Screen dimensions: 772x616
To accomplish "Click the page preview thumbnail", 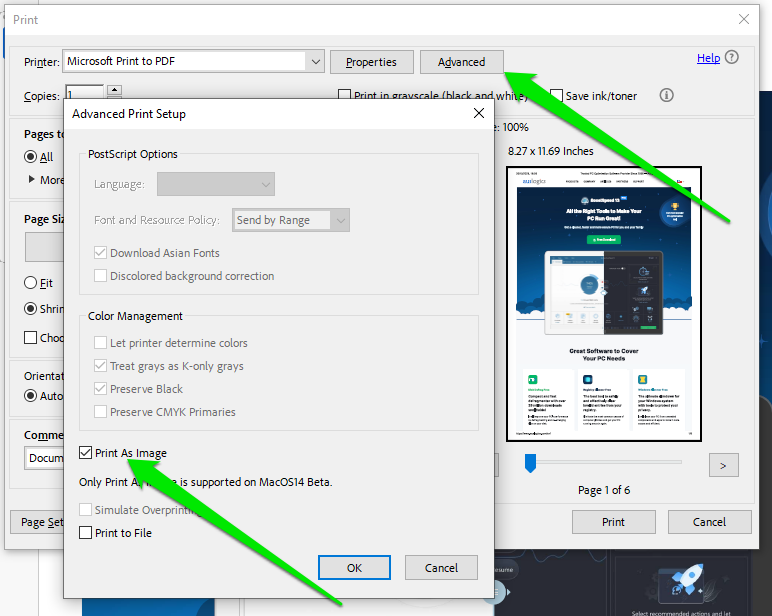I will pos(604,304).
